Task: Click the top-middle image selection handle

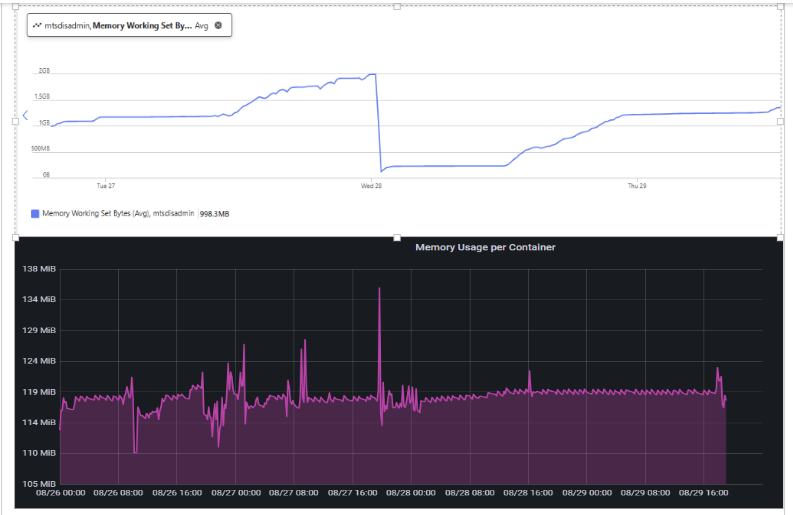Action: [397, 7]
